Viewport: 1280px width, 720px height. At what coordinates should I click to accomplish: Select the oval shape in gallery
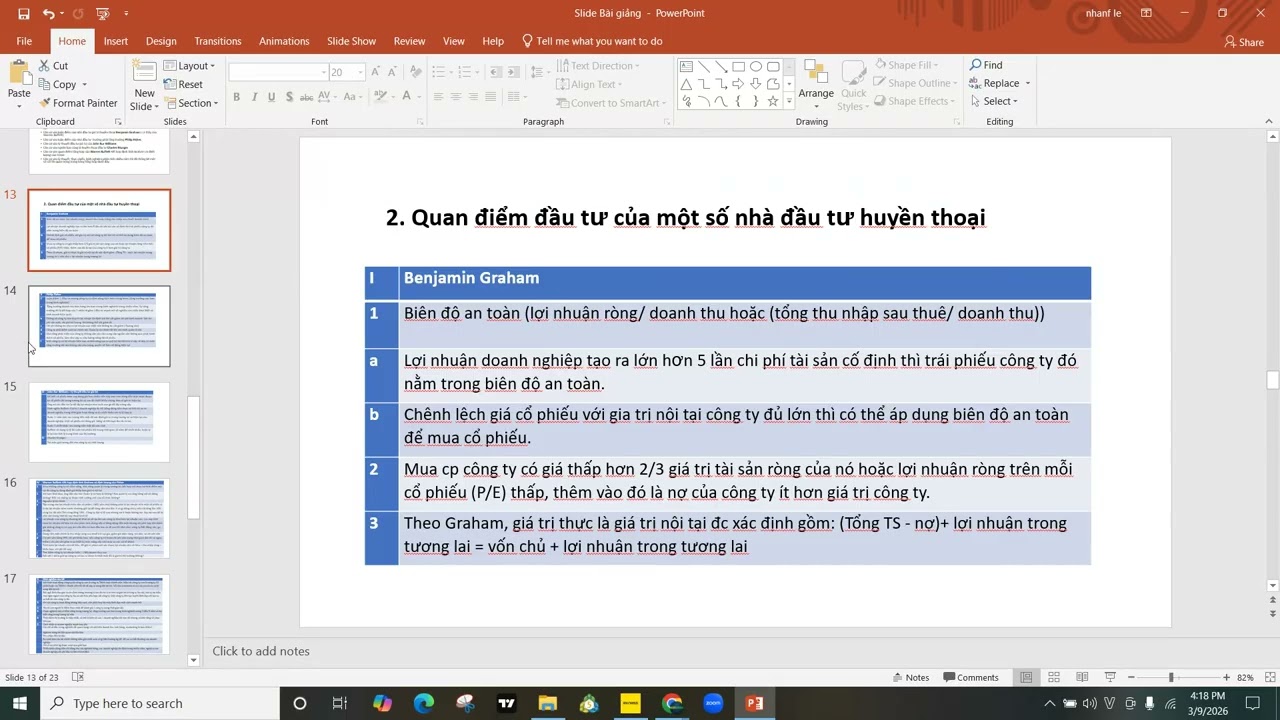pos(755,66)
